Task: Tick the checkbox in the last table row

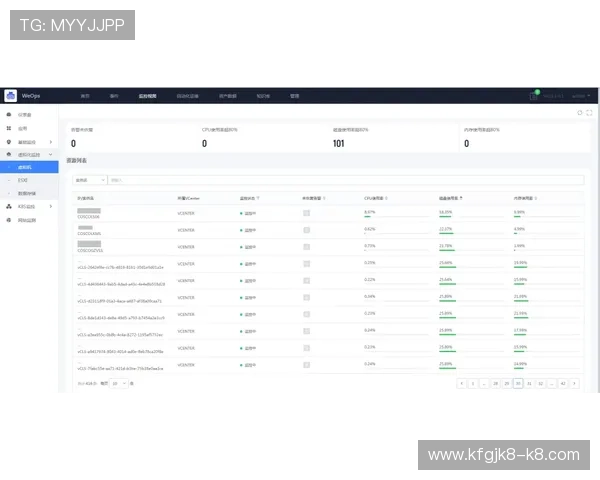Action: point(307,365)
